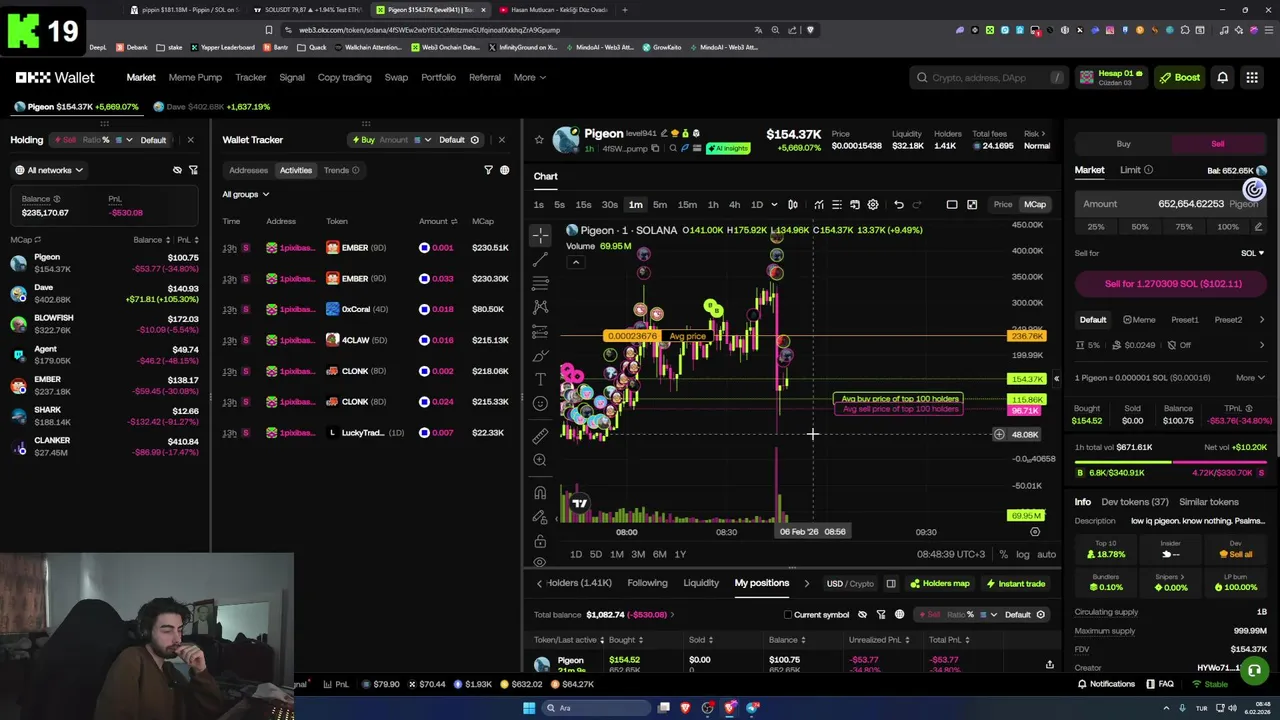Viewport: 1280px width, 720px height.
Task: Open the apps grid menu in the header
Action: [x=1252, y=77]
